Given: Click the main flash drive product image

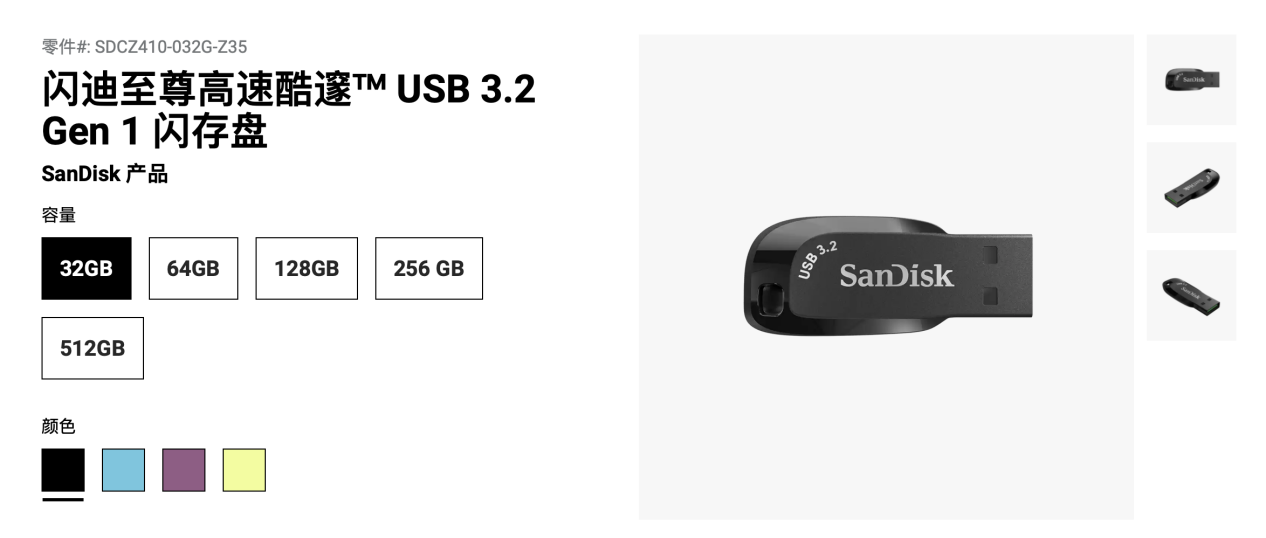Looking at the screenshot, I should [x=886, y=277].
